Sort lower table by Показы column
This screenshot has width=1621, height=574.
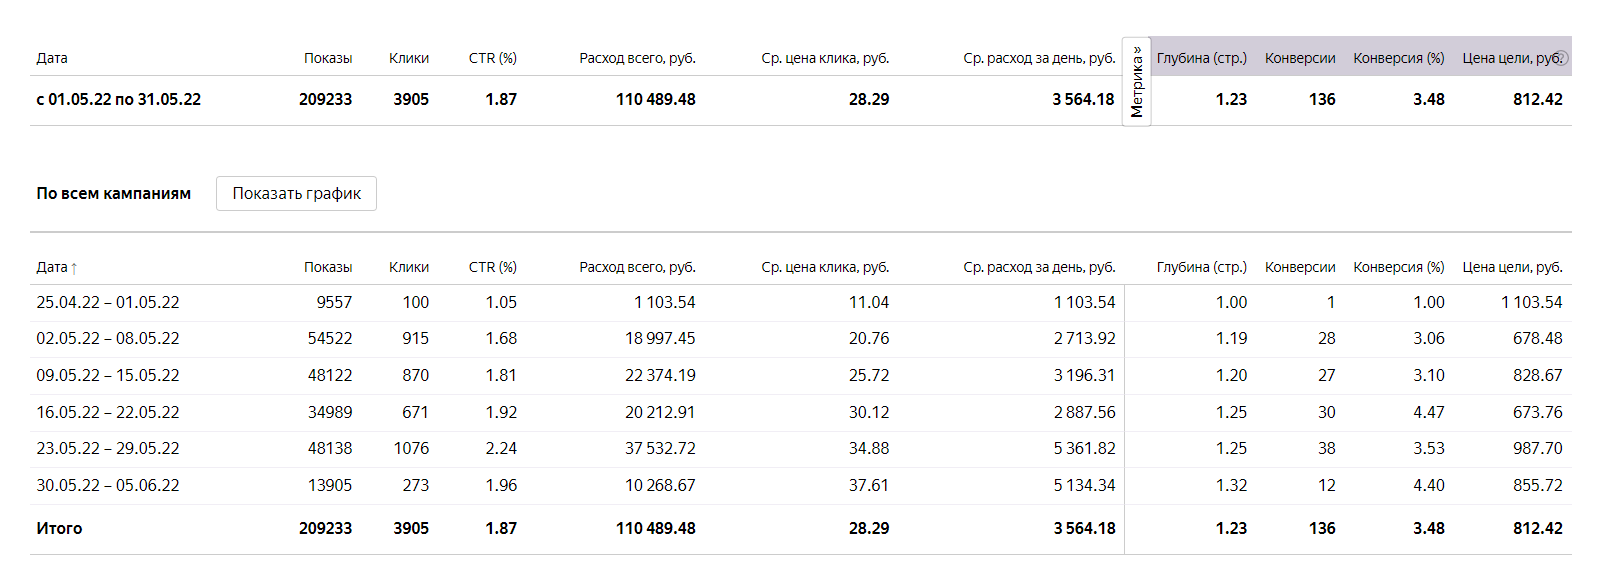[x=327, y=267]
